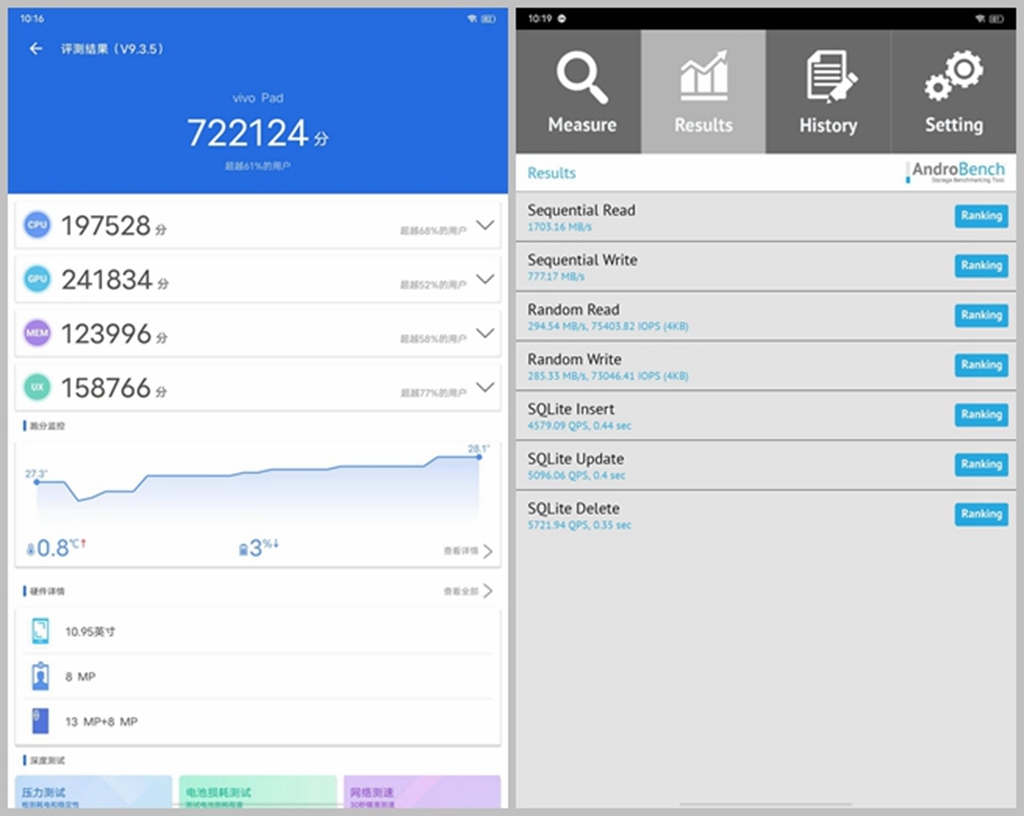Tap the vivo Pad device name

pyautogui.click(x=258, y=98)
